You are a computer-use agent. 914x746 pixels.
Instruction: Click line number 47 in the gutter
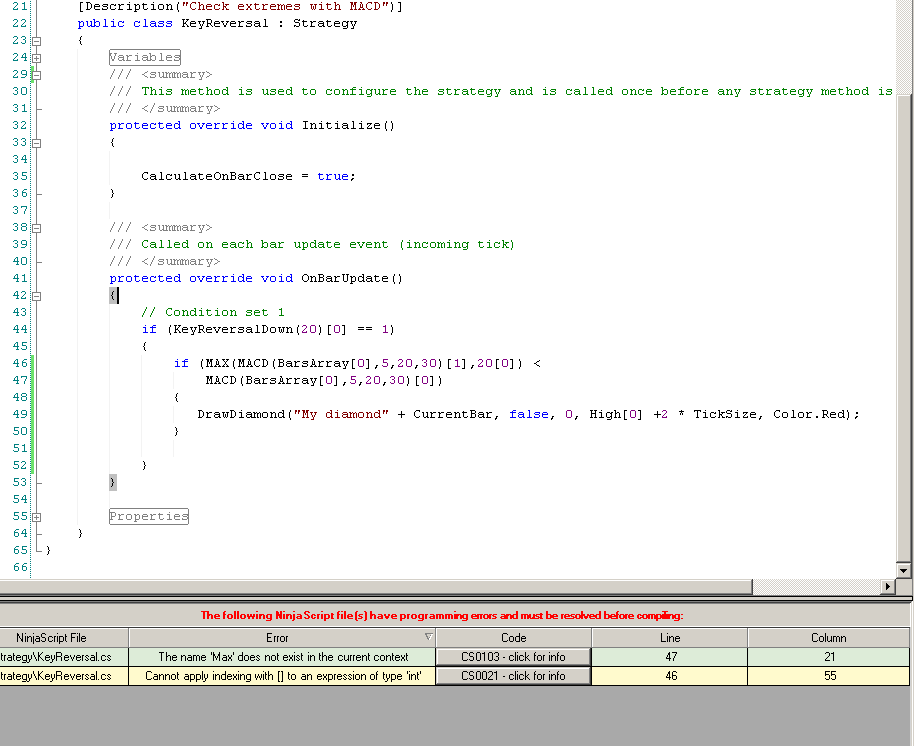click(20, 381)
